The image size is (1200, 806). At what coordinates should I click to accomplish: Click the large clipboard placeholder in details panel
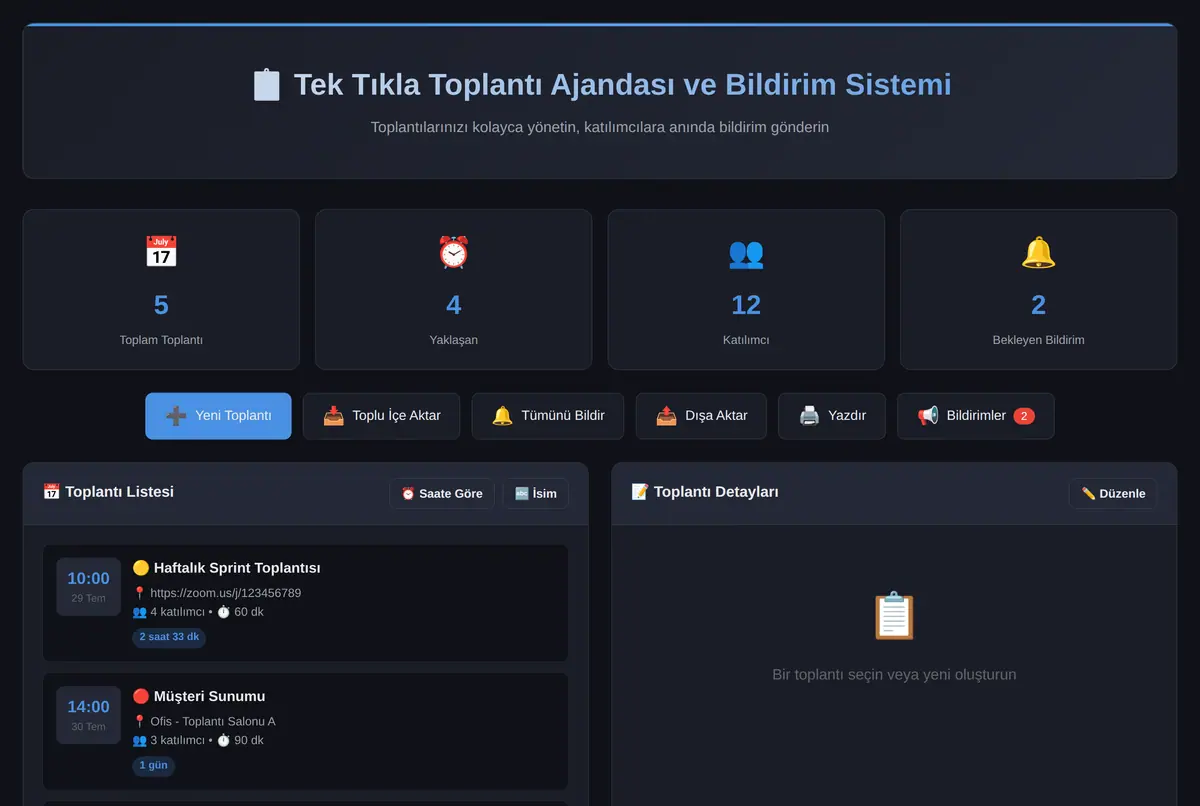click(894, 616)
